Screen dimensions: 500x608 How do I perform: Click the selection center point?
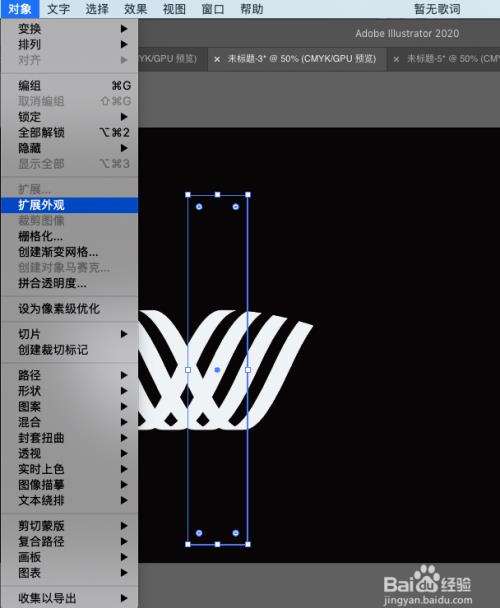217,370
